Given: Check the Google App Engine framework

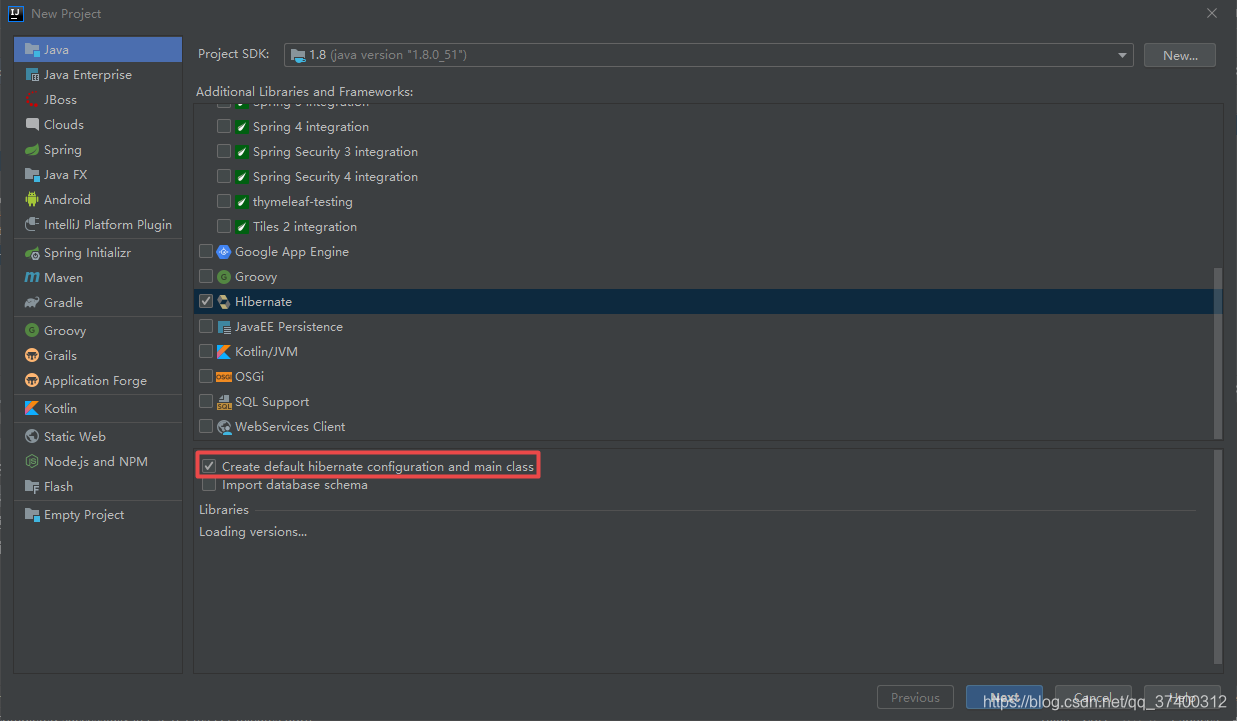Looking at the screenshot, I should pyautogui.click(x=206, y=251).
